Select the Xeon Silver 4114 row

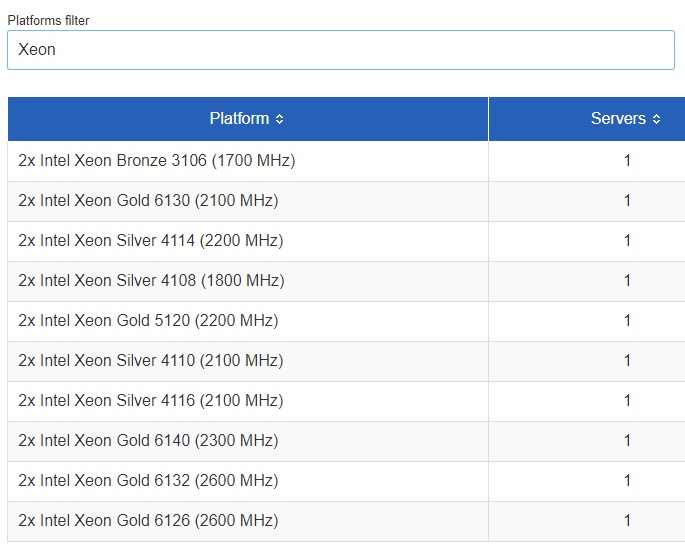click(x=150, y=240)
